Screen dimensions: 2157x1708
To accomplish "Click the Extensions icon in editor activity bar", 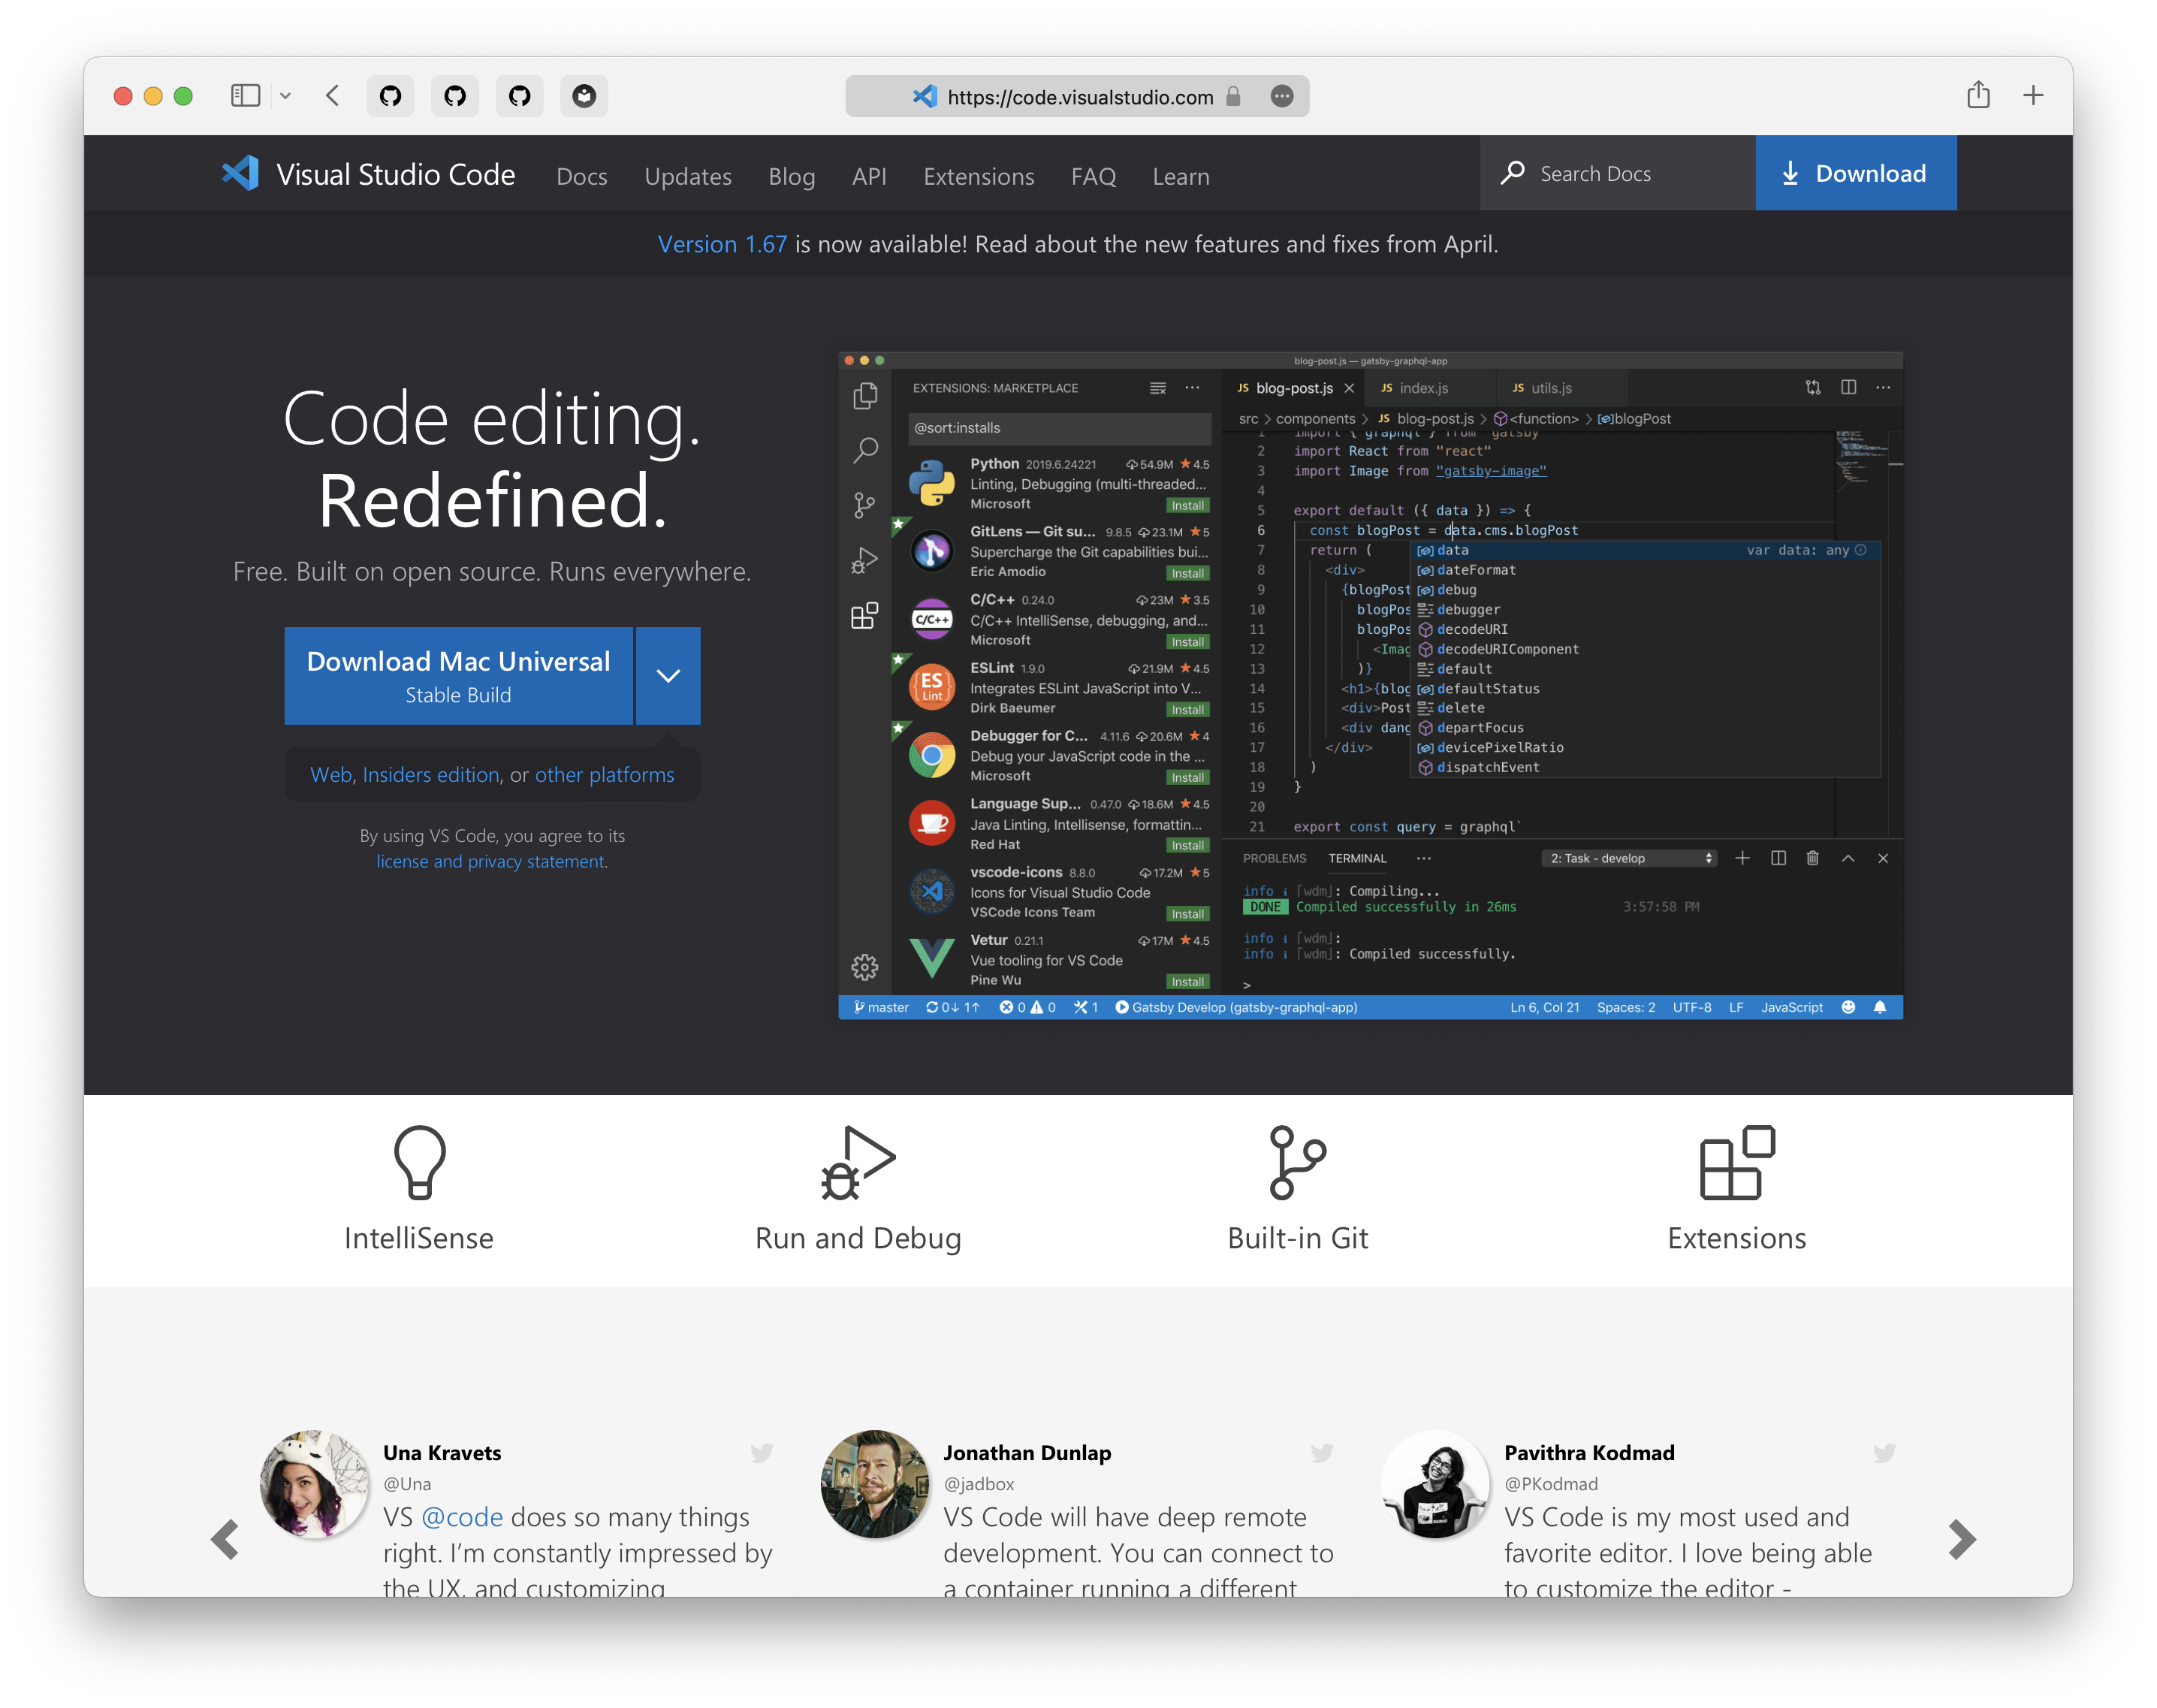I will point(864,616).
